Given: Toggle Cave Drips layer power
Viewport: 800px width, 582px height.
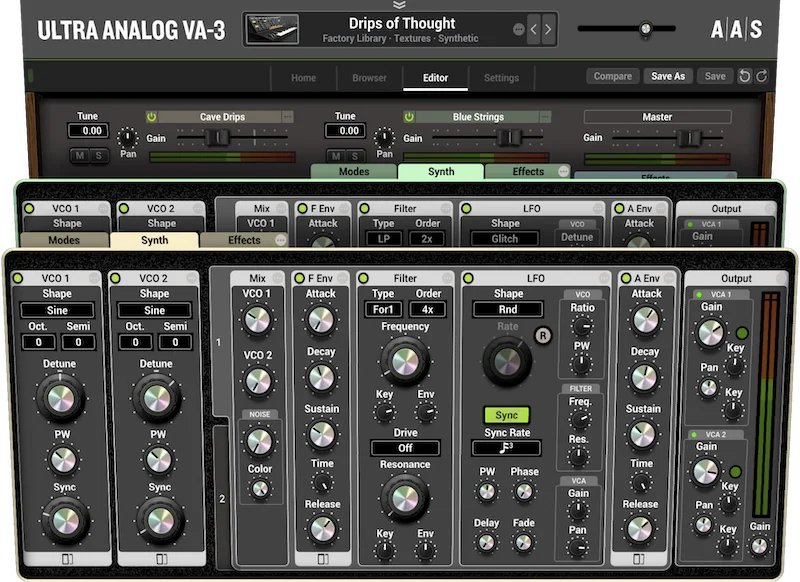Looking at the screenshot, I should [152, 117].
